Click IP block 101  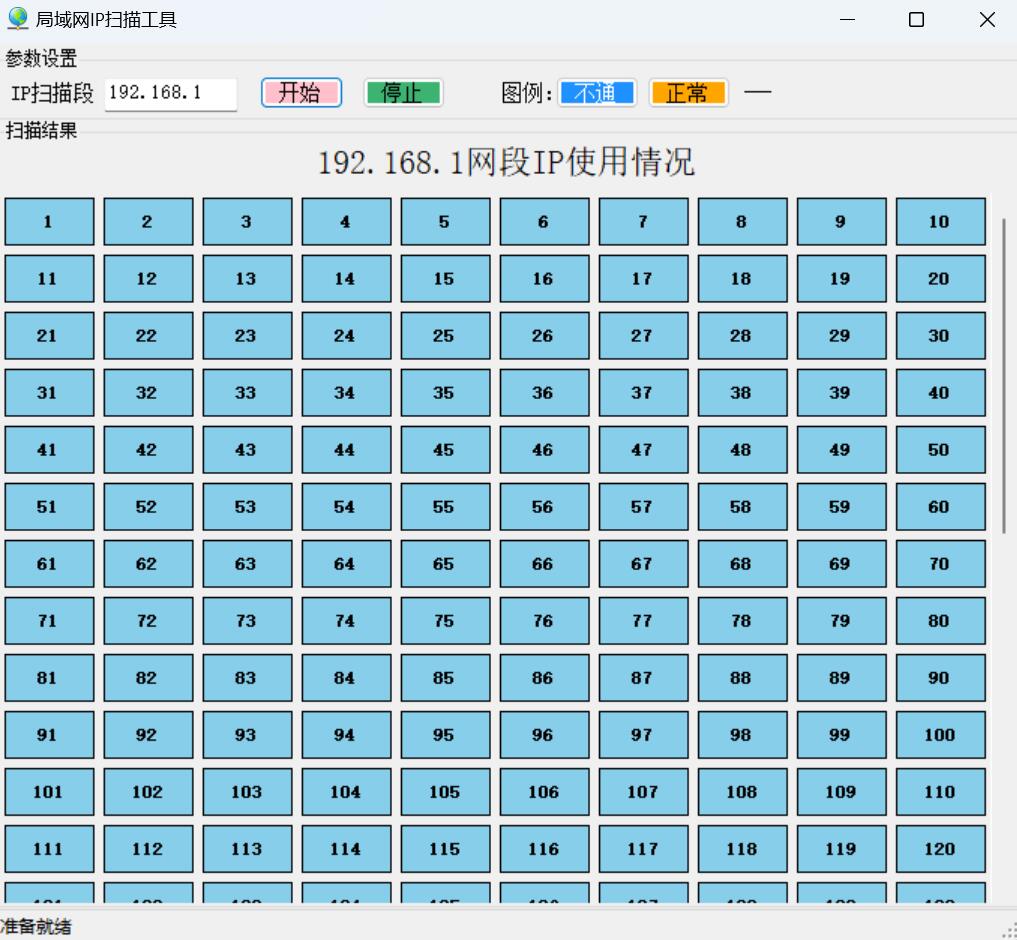(x=49, y=792)
